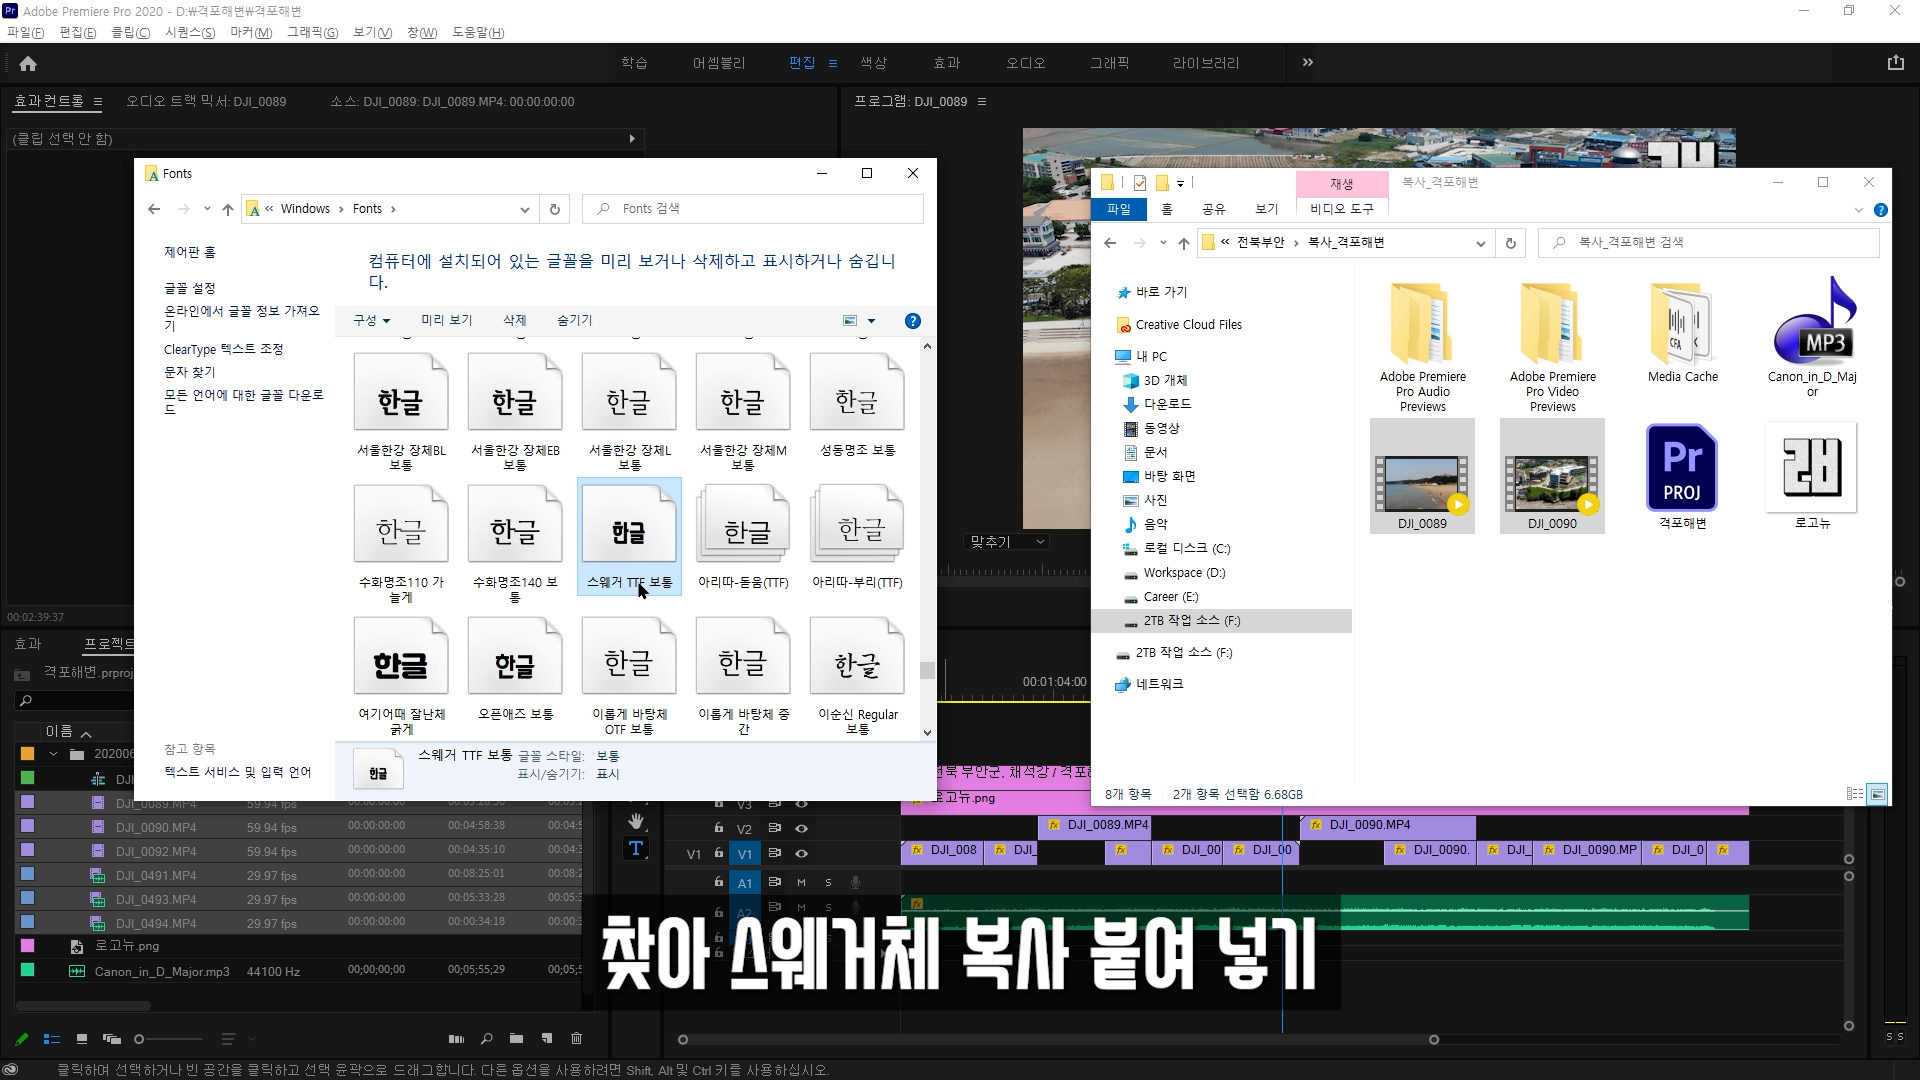Toggle lock on track V1
Viewport: 1920px width, 1080px height.
click(x=718, y=853)
